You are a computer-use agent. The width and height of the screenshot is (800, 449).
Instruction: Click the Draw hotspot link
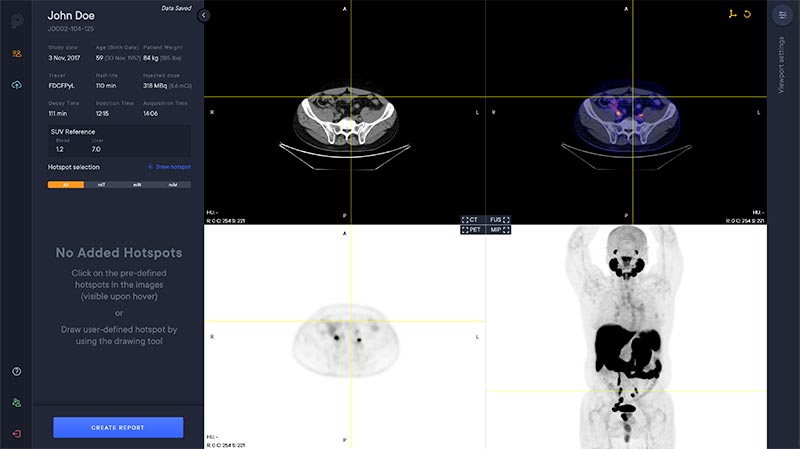169,167
